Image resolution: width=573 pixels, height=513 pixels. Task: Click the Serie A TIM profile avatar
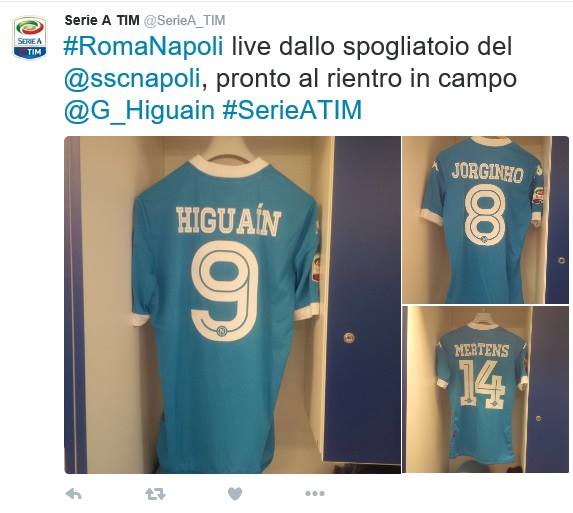[30, 37]
